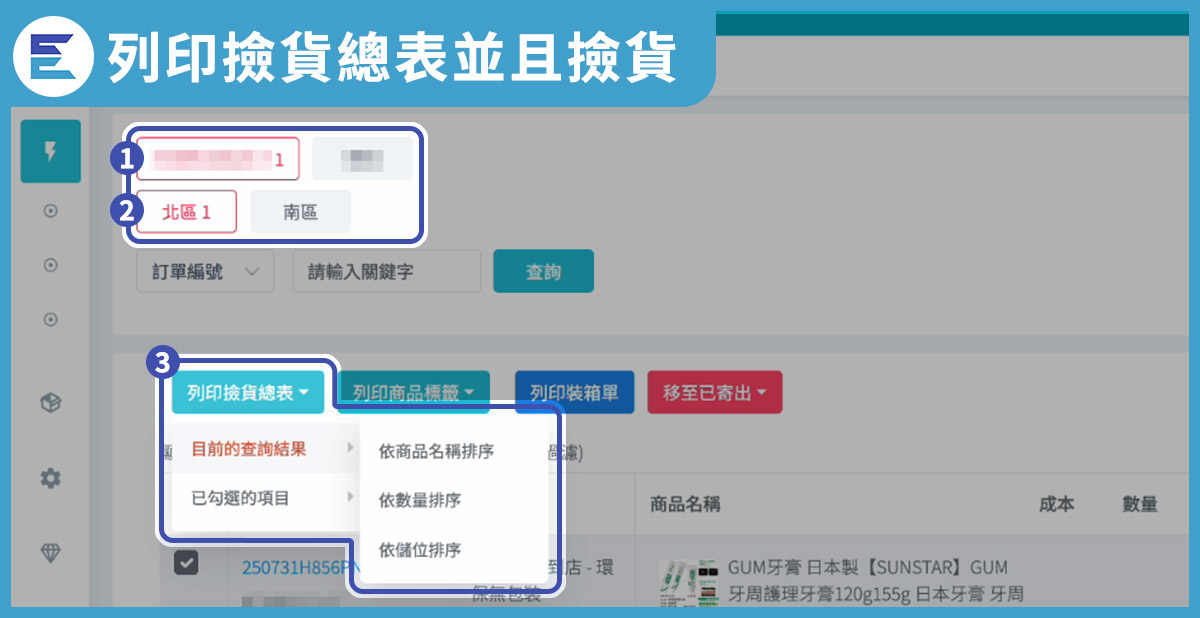Expand the 訂單編號 search field dropdown
The width and height of the screenshot is (1200, 618).
point(205,271)
